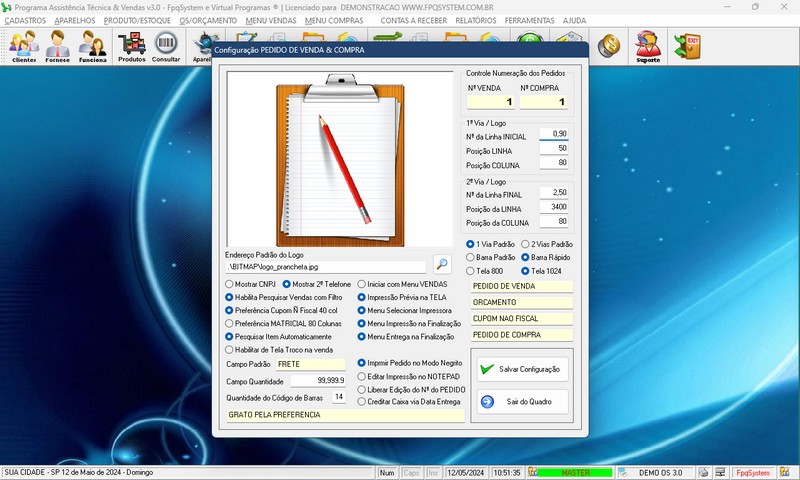Viewport: 800px width, 480px height.
Task: Open the Clientes toolbar icon
Action: (x=24, y=46)
